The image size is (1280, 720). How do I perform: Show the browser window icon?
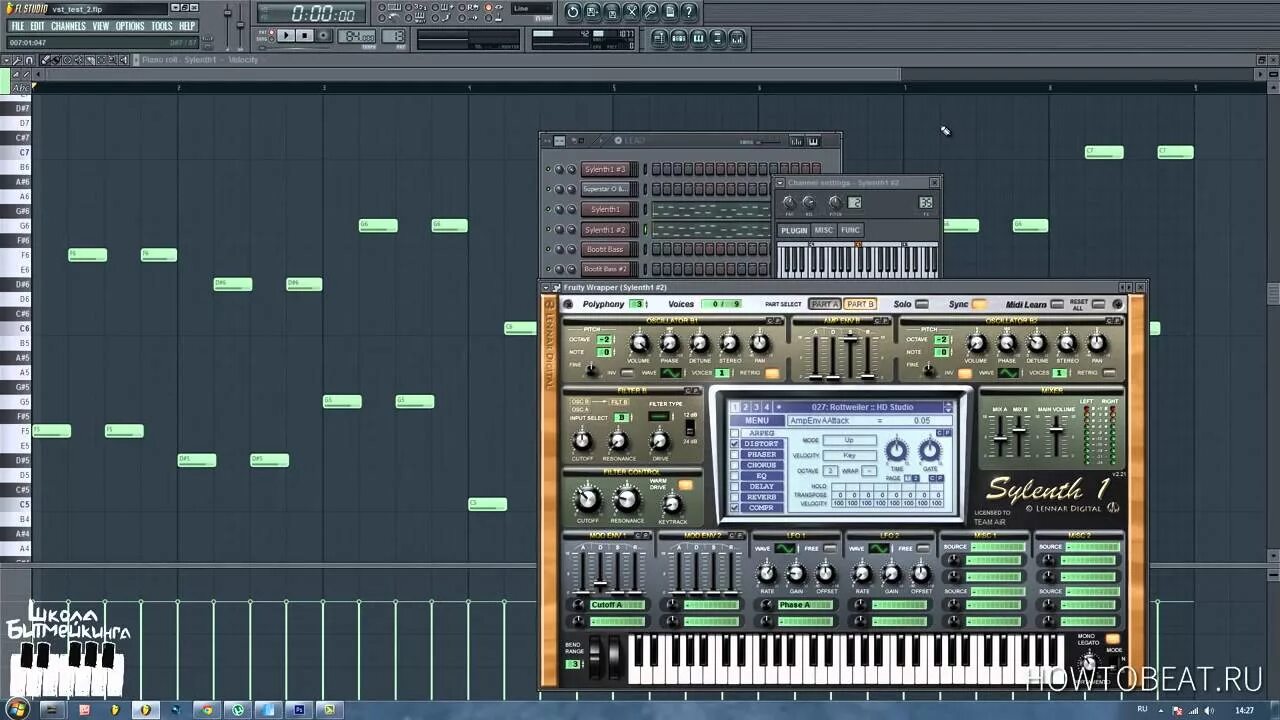pyautogui.click(x=718, y=38)
